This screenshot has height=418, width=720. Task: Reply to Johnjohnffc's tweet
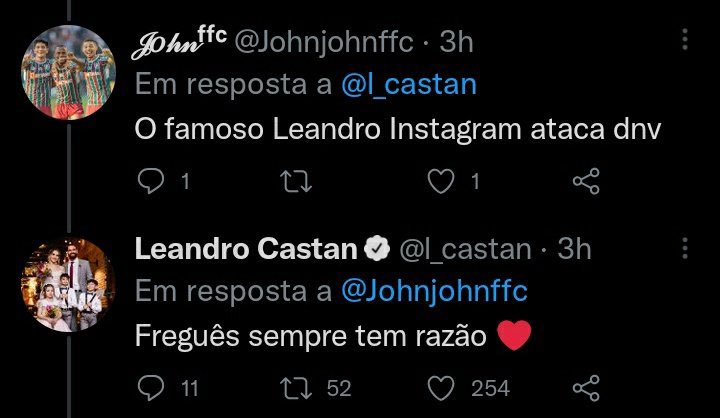[149, 181]
